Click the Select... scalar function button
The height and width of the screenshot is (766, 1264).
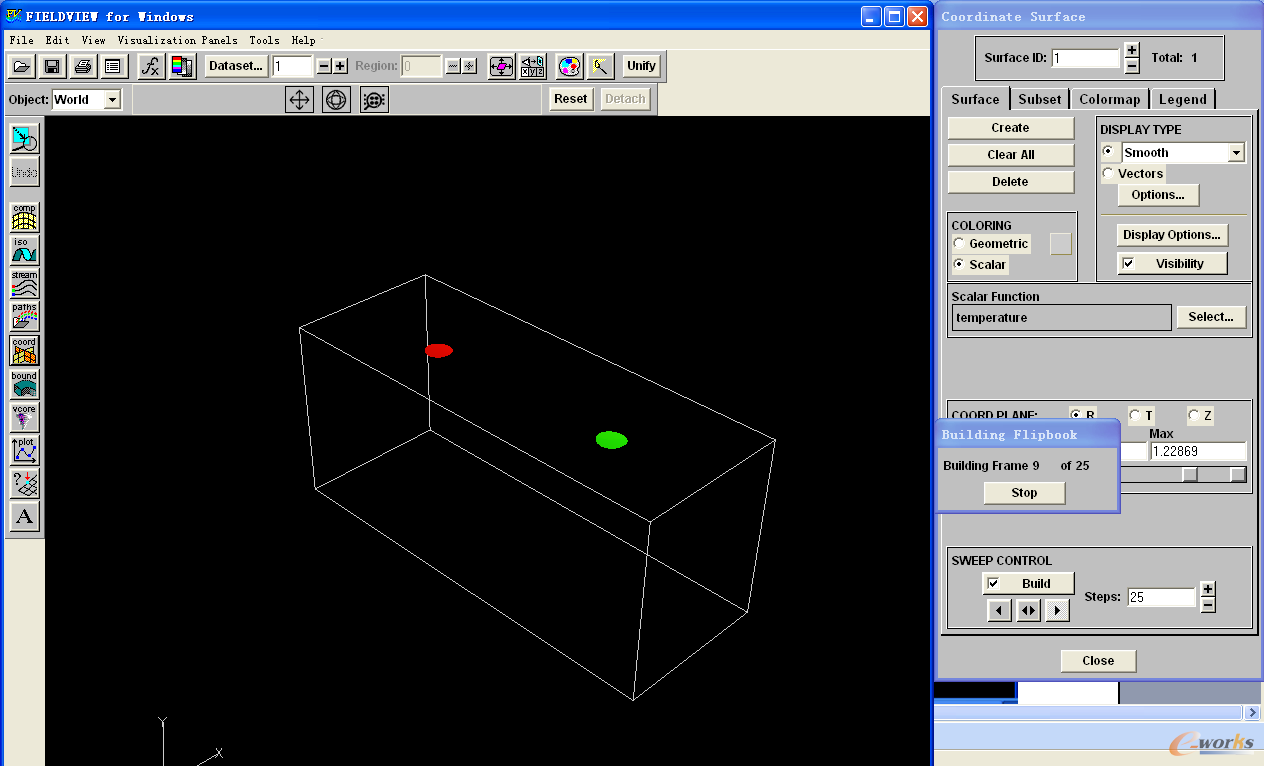(1211, 317)
